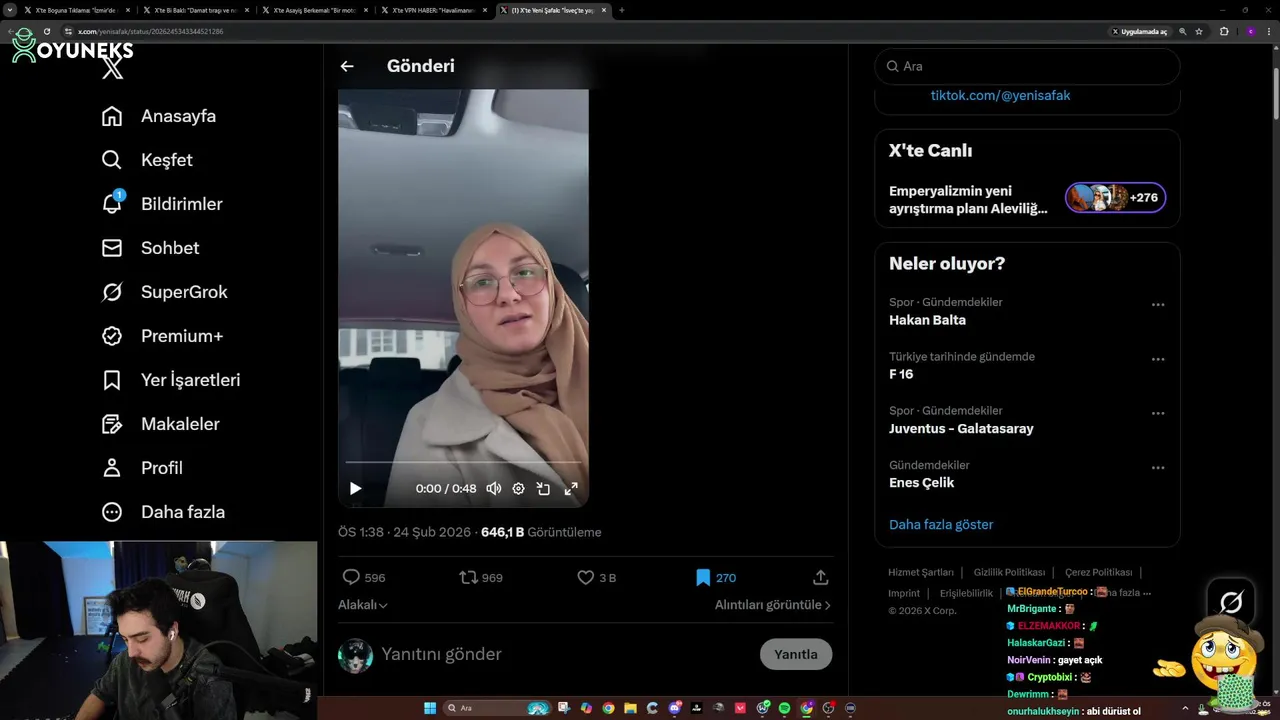
Task: Open Anasayfa in the sidebar
Action: click(x=159, y=116)
